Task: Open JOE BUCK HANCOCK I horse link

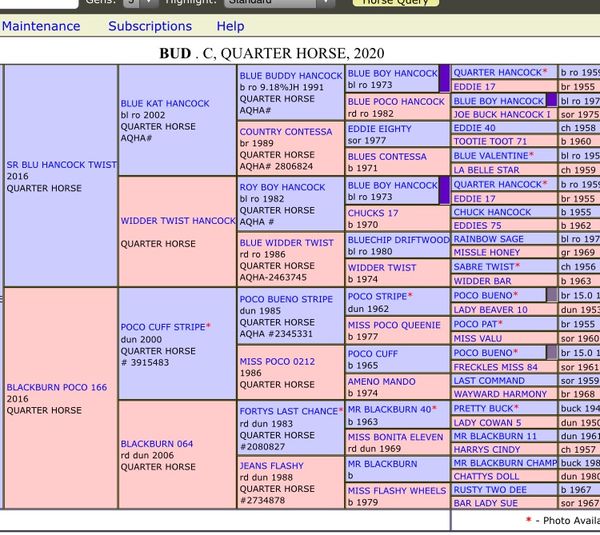Action: click(x=502, y=114)
